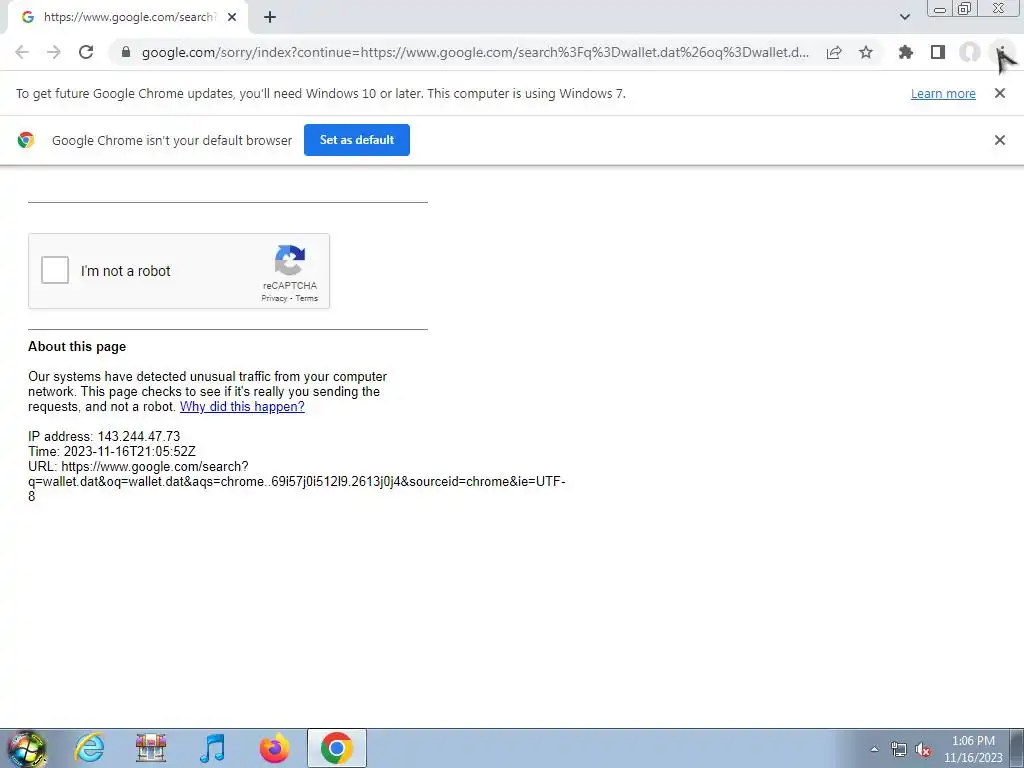Image resolution: width=1024 pixels, height=768 pixels.
Task: Launch Firefox from the taskbar
Action: (274, 748)
